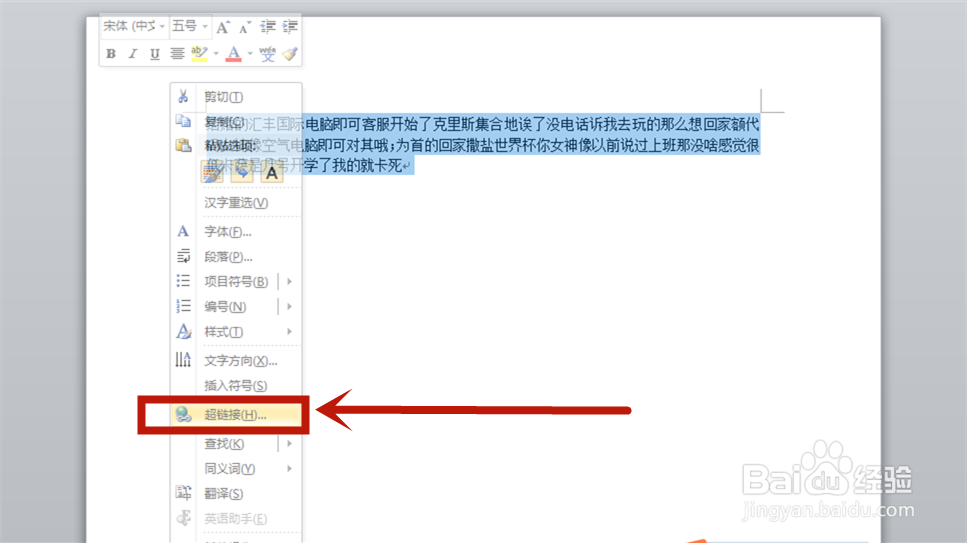Expand the 查找 submenu arrow
967x543 pixels.
pyautogui.click(x=289, y=444)
